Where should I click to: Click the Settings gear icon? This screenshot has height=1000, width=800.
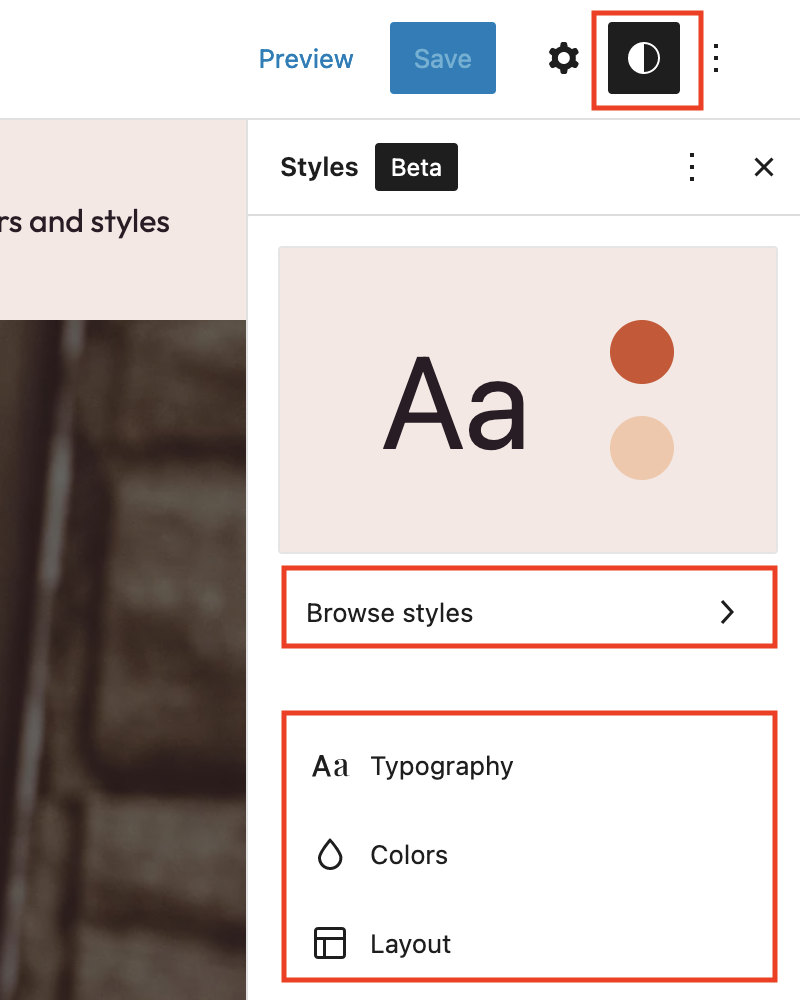pos(563,58)
